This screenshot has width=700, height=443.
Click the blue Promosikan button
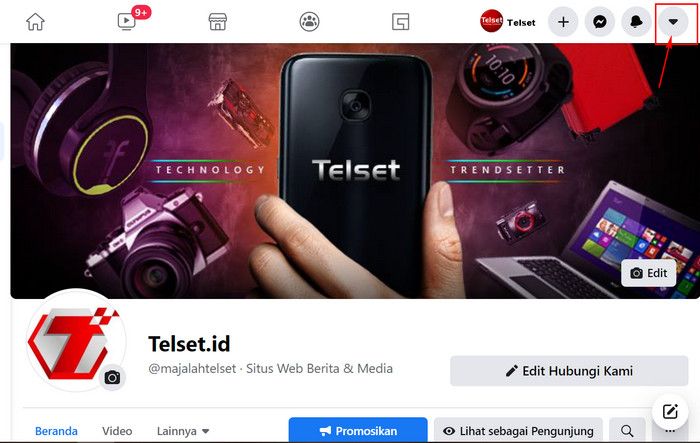coord(358,430)
